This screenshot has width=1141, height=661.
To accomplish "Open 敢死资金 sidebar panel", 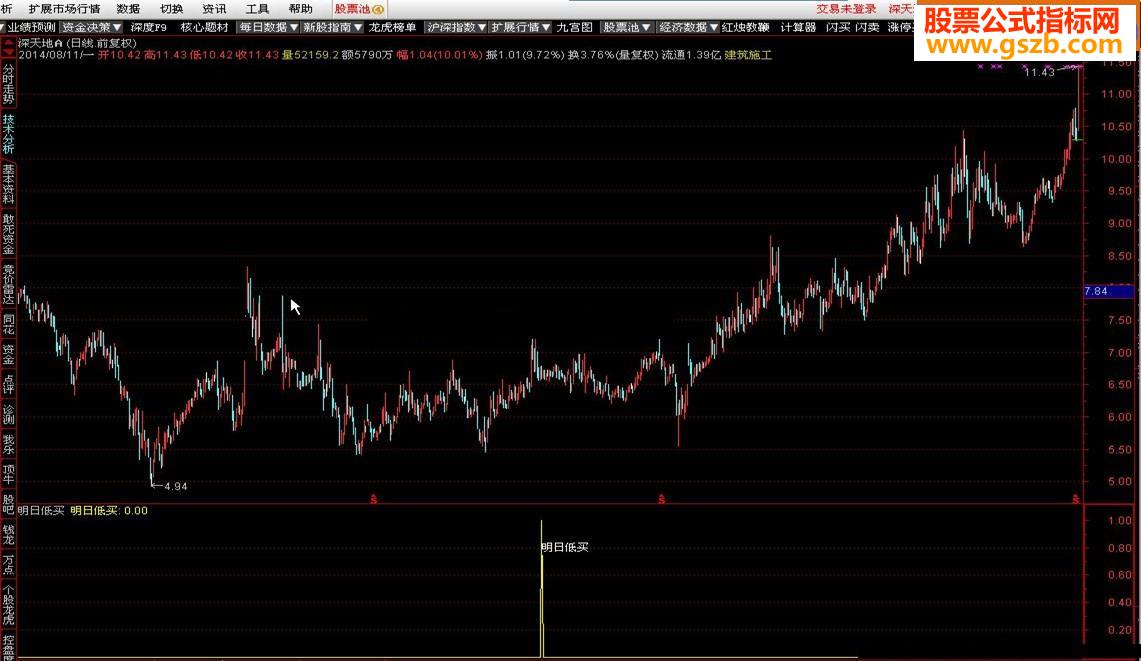I will pos(8,234).
